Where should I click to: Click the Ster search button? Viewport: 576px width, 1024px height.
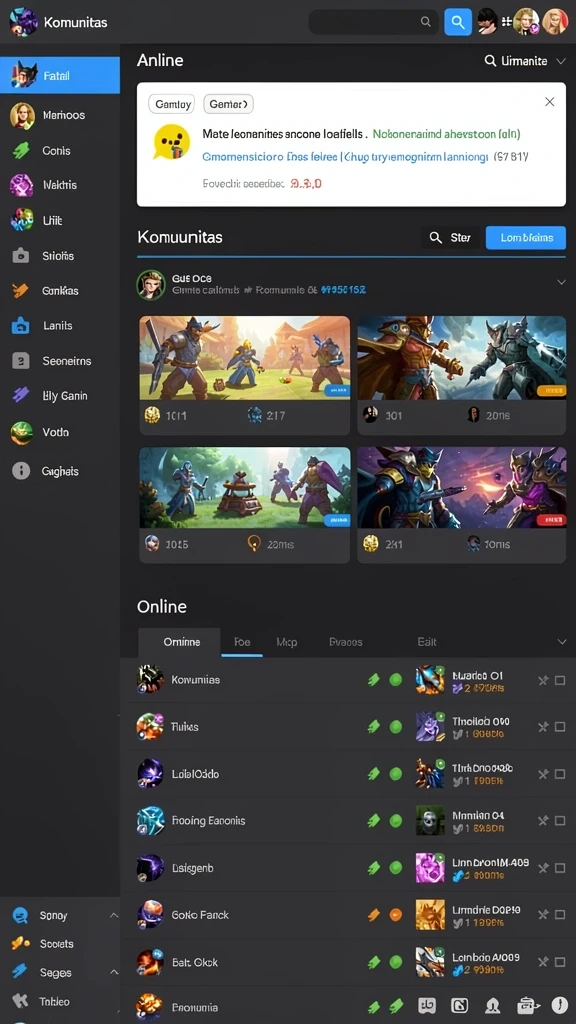click(x=451, y=238)
